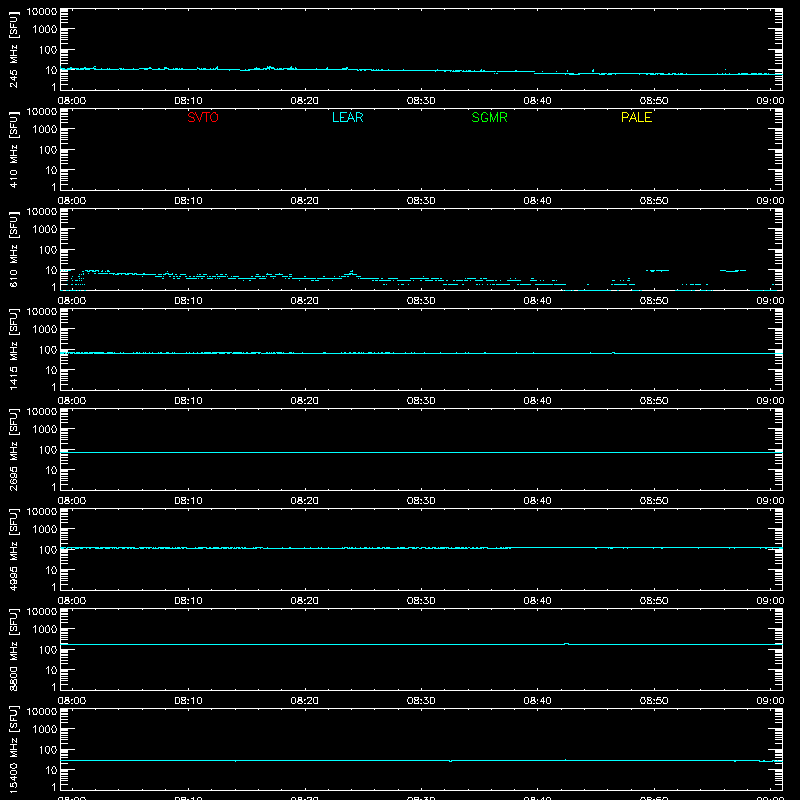Select the 1415 MHz [SFU] axis title
This screenshot has height=800, width=800.
(x=14, y=349)
